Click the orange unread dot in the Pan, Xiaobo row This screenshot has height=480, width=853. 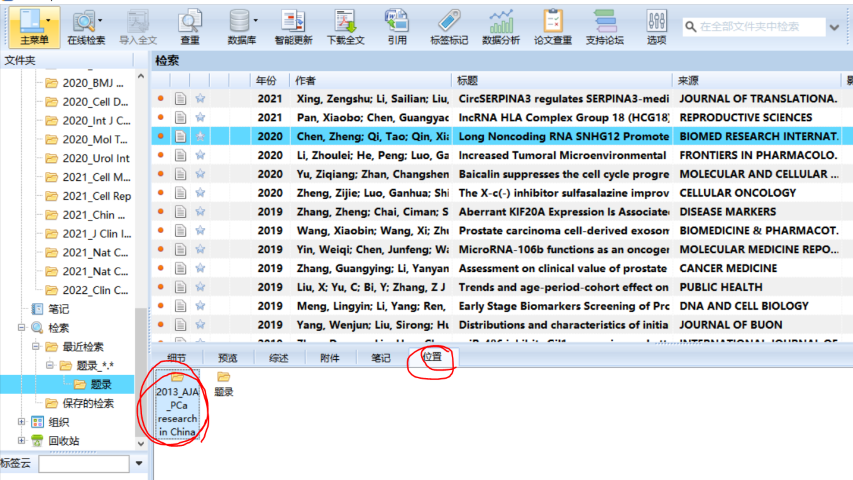160,118
